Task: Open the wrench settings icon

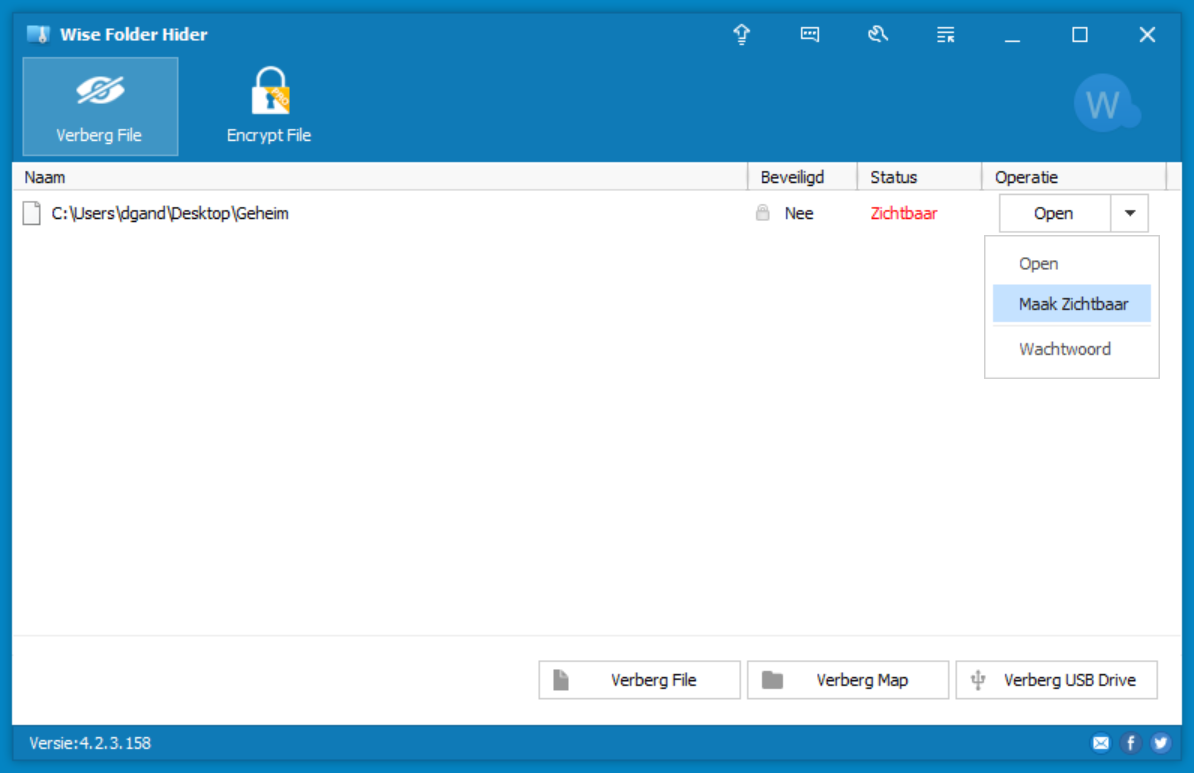Action: pos(877,34)
